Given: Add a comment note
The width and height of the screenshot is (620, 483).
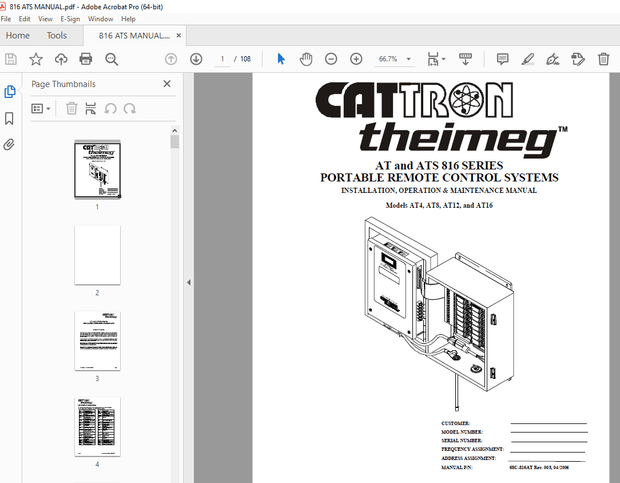Looking at the screenshot, I should pyautogui.click(x=503, y=59).
